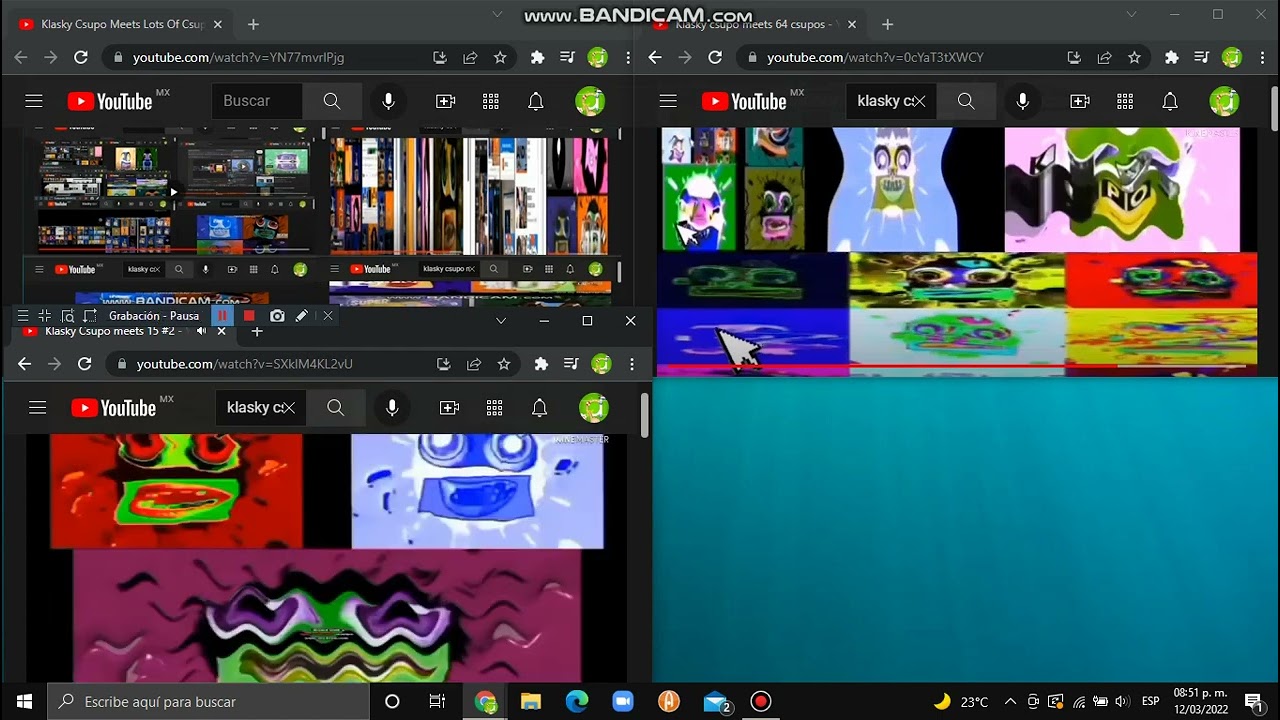
Task: Show hidden system tray icons
Action: [1010, 701]
